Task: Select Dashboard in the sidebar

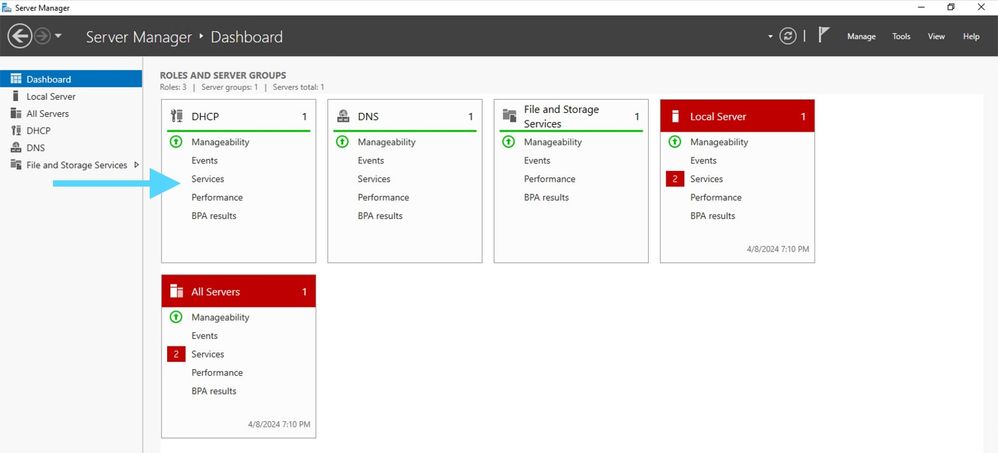Action: [71, 79]
